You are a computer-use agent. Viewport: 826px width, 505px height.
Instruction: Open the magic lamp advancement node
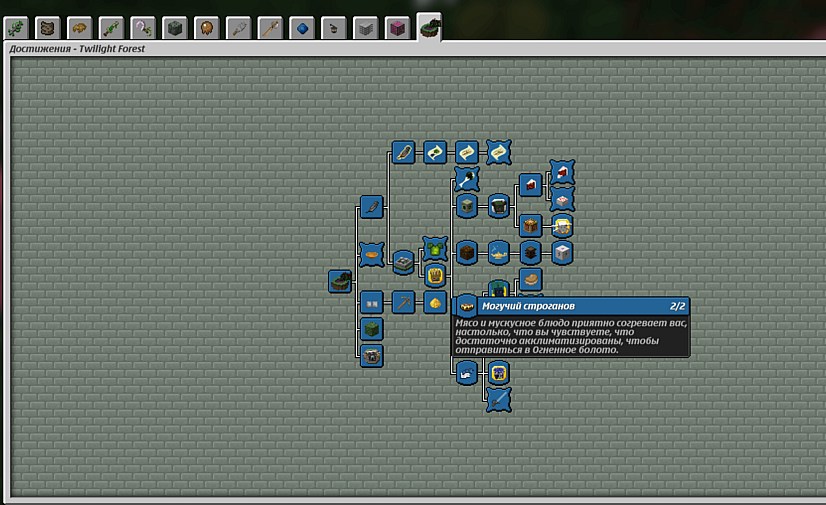click(x=498, y=253)
